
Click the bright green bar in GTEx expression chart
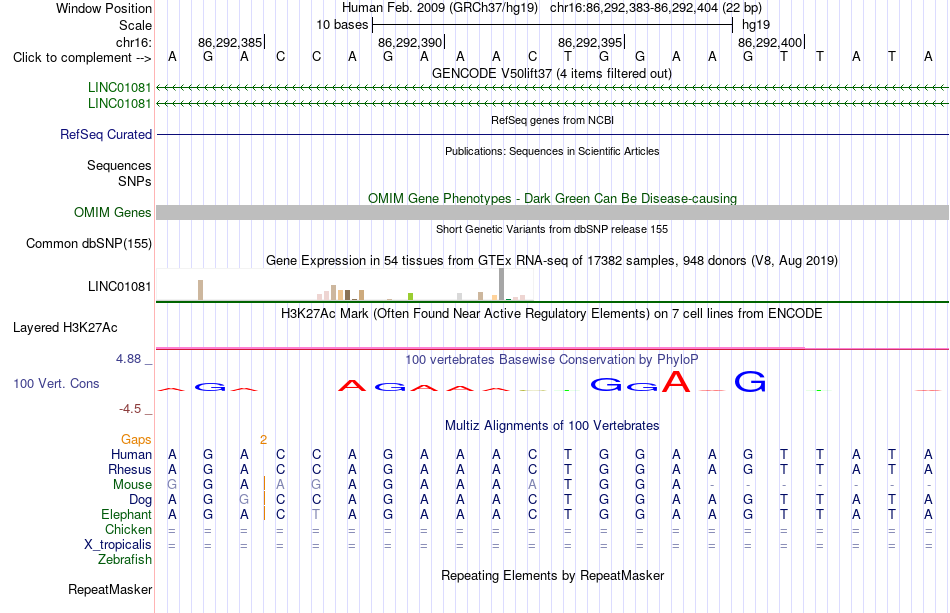[411, 296]
